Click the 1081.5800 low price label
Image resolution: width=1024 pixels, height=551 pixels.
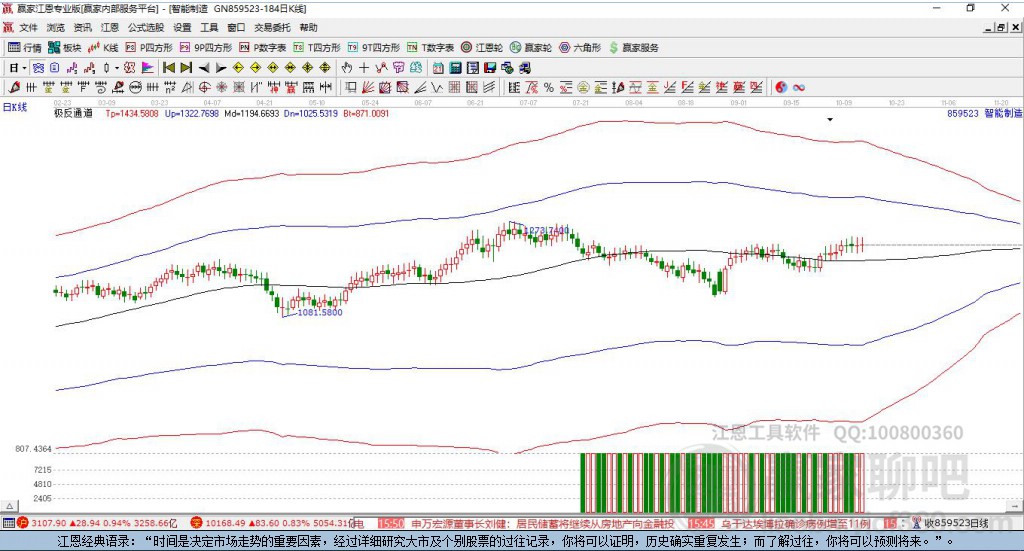click(x=319, y=312)
